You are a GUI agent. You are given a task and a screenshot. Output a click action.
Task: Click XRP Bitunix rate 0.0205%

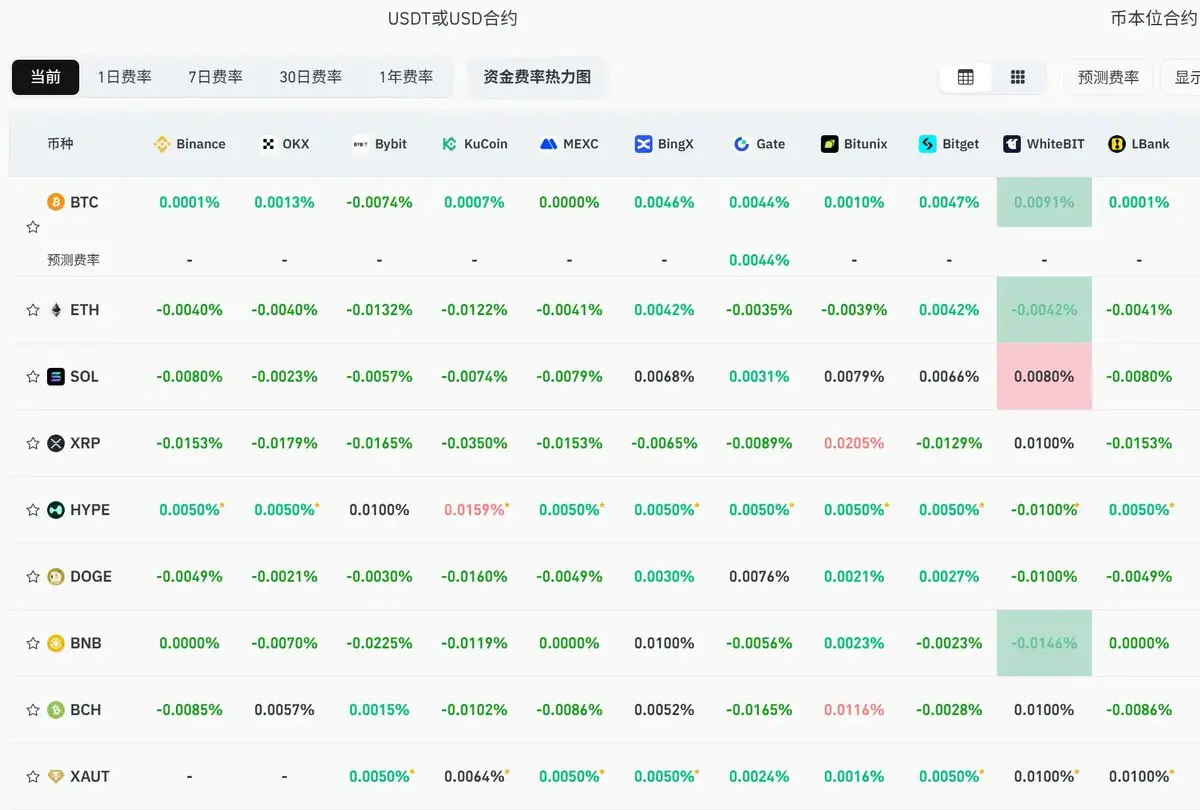(x=854, y=443)
